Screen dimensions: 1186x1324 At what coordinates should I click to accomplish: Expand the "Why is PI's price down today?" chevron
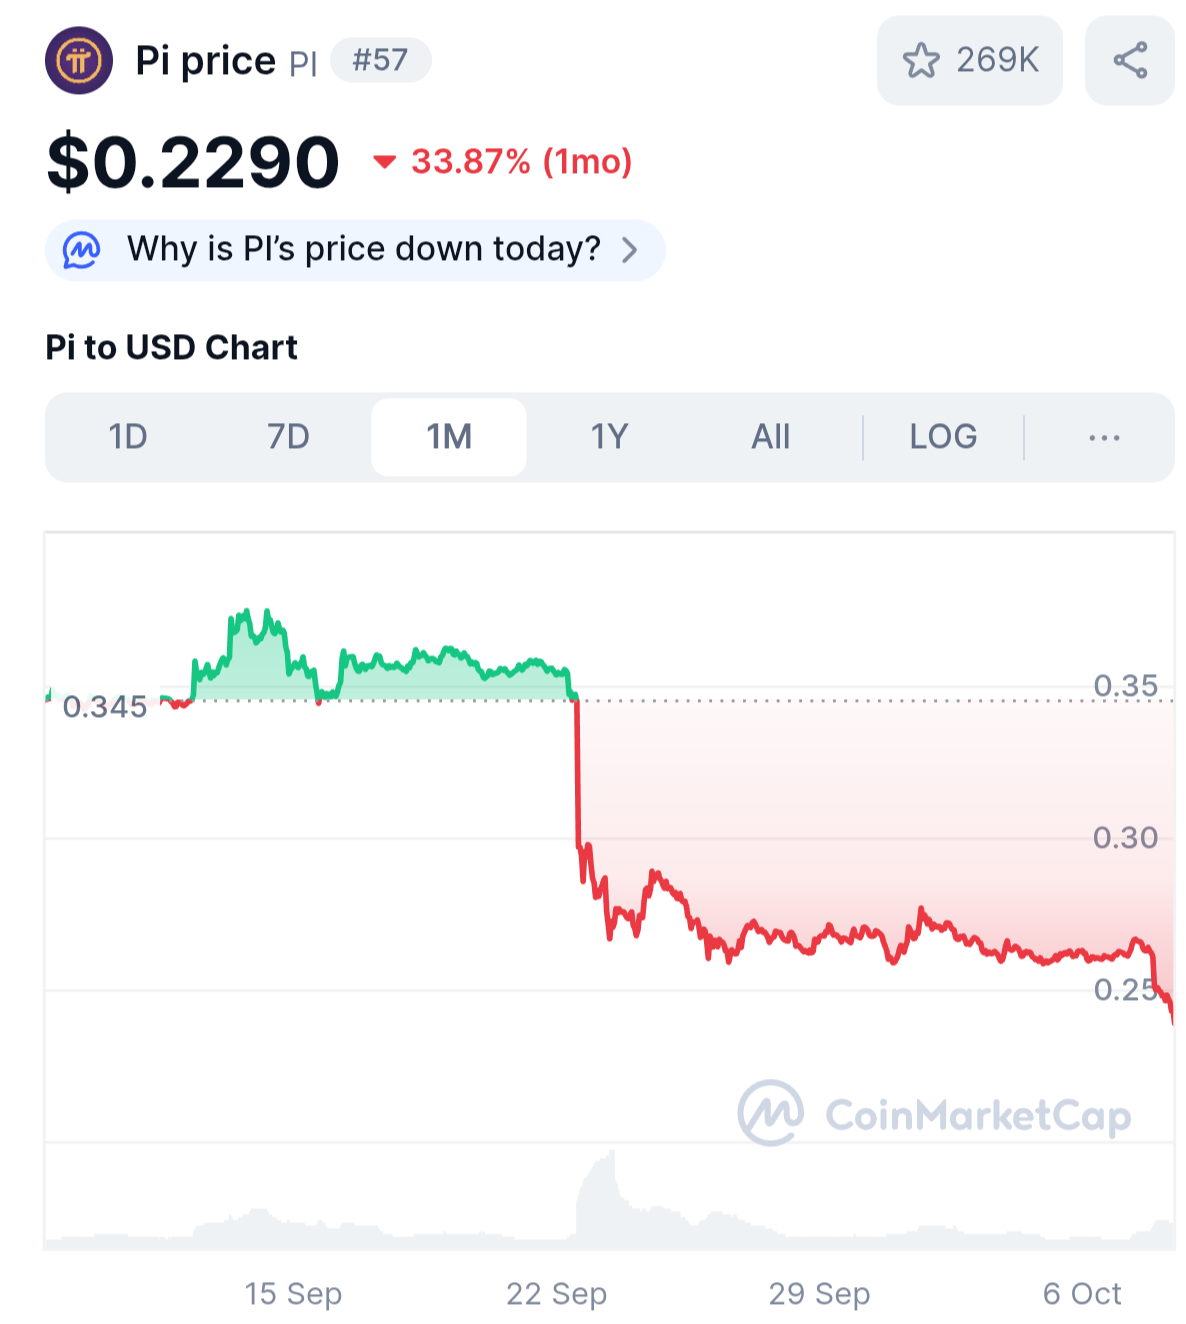click(630, 250)
